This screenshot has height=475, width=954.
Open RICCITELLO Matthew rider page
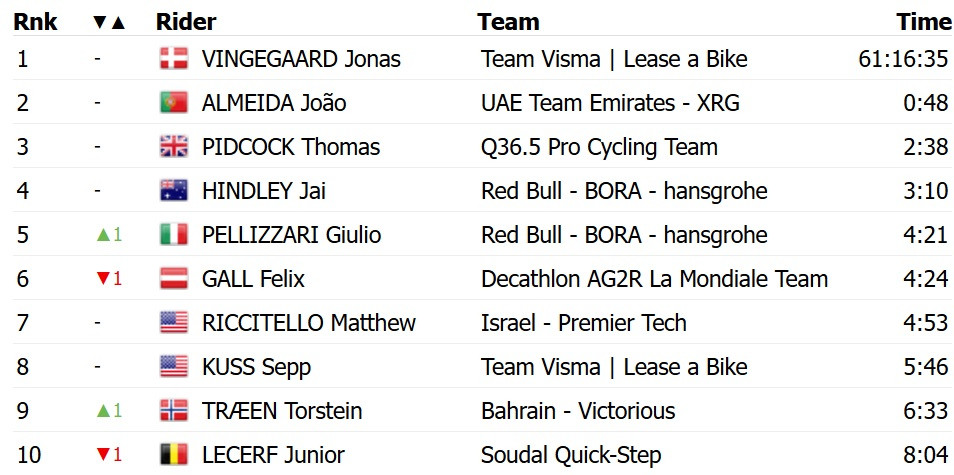coord(308,323)
